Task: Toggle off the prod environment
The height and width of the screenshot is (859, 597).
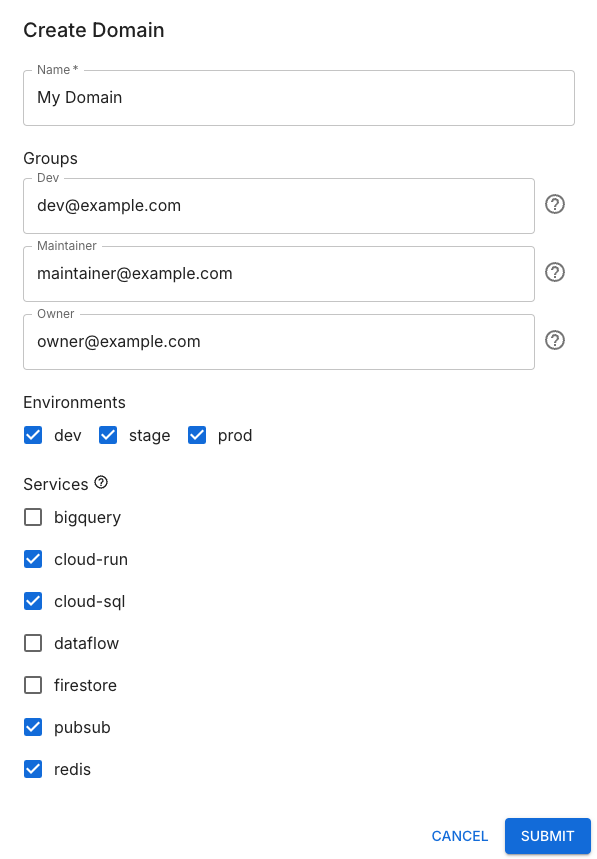Action: click(196, 435)
